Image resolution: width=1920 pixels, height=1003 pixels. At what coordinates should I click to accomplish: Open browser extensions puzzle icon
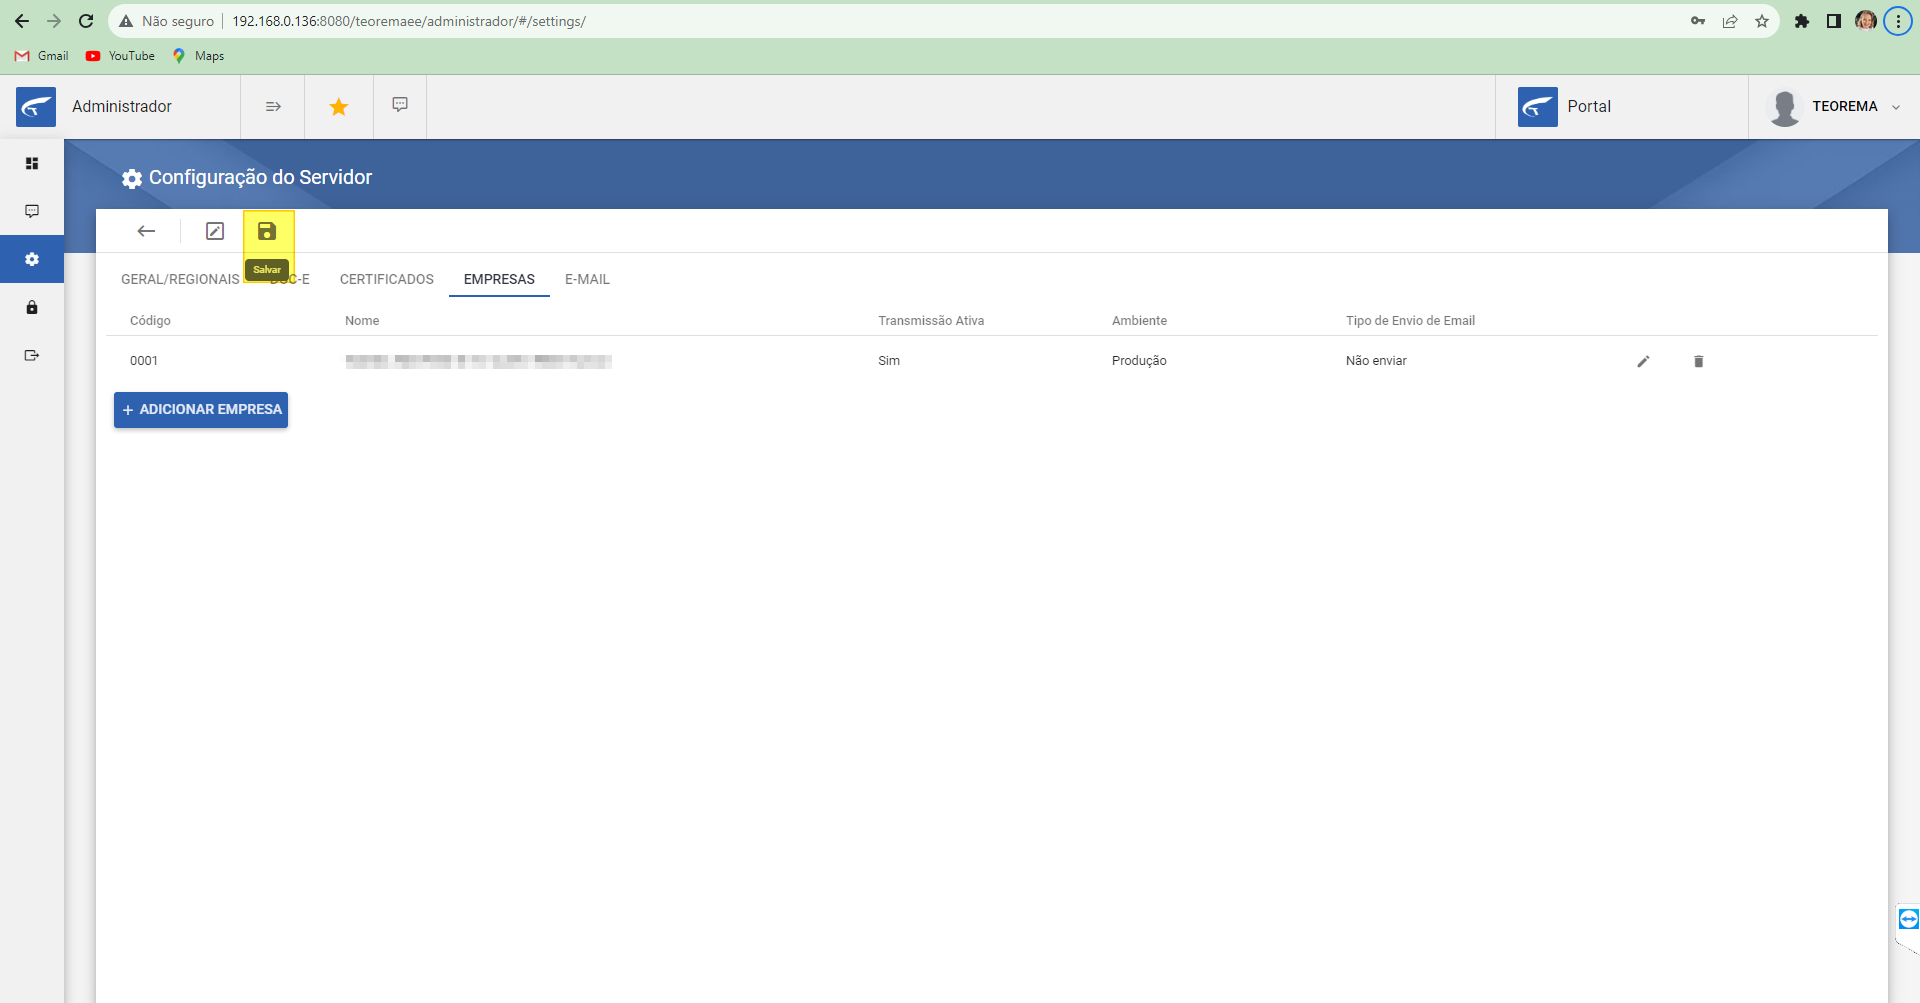[1802, 21]
